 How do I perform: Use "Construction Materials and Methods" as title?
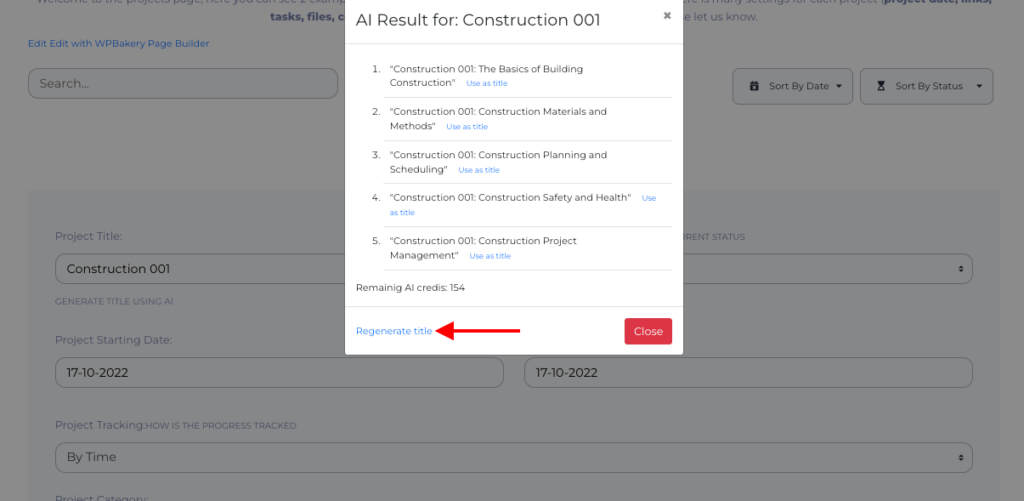pos(467,127)
